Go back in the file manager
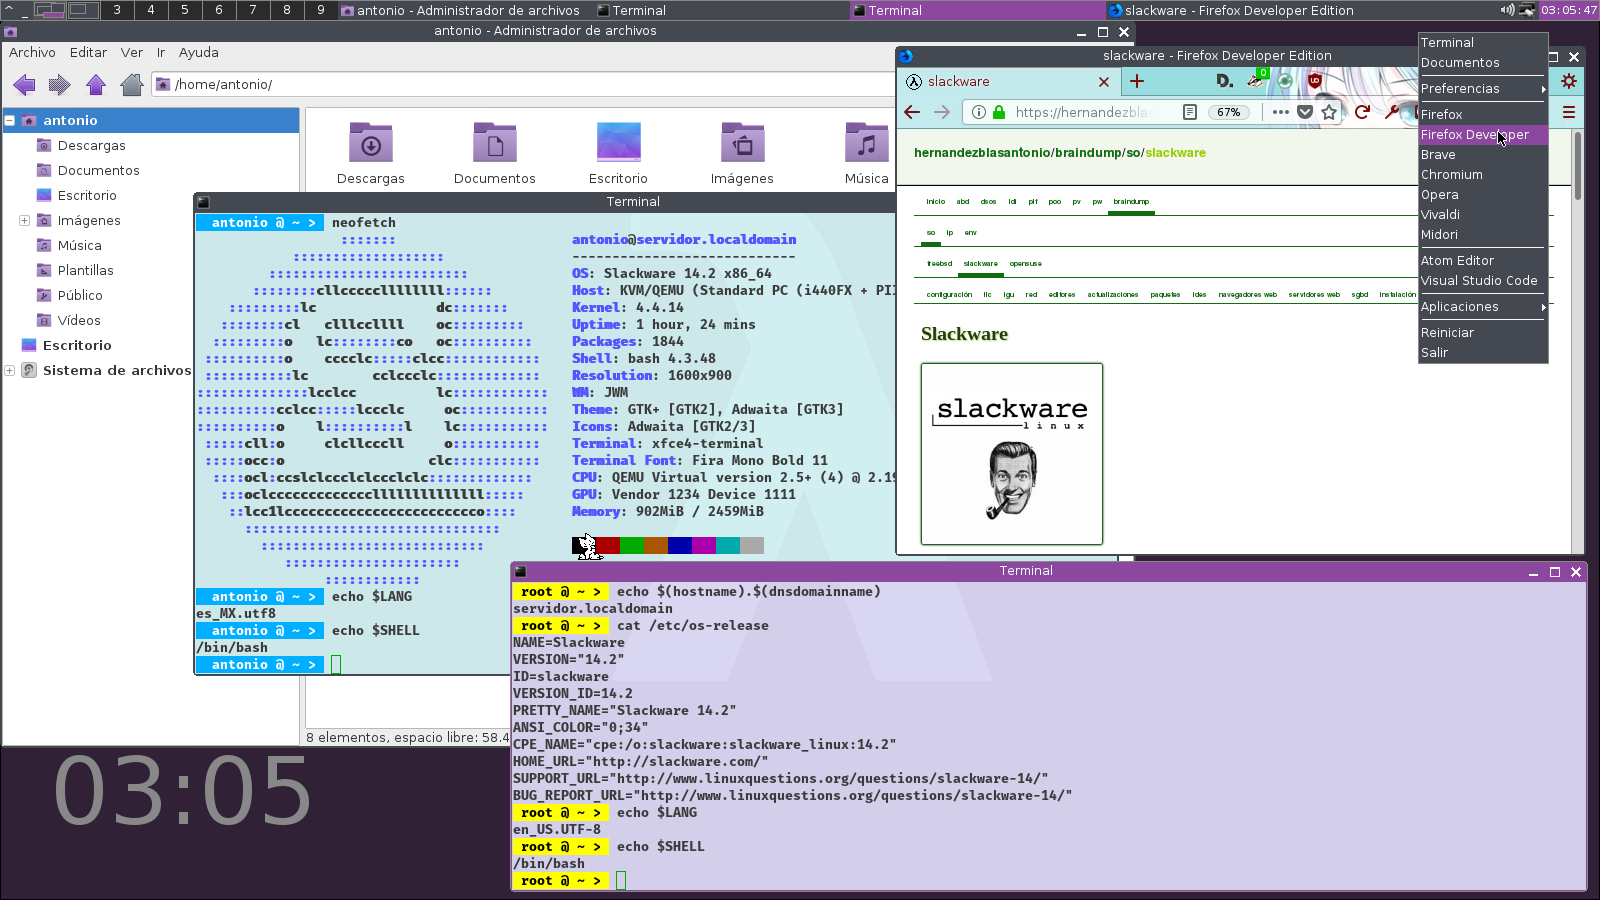This screenshot has height=900, width=1600. pos(24,85)
